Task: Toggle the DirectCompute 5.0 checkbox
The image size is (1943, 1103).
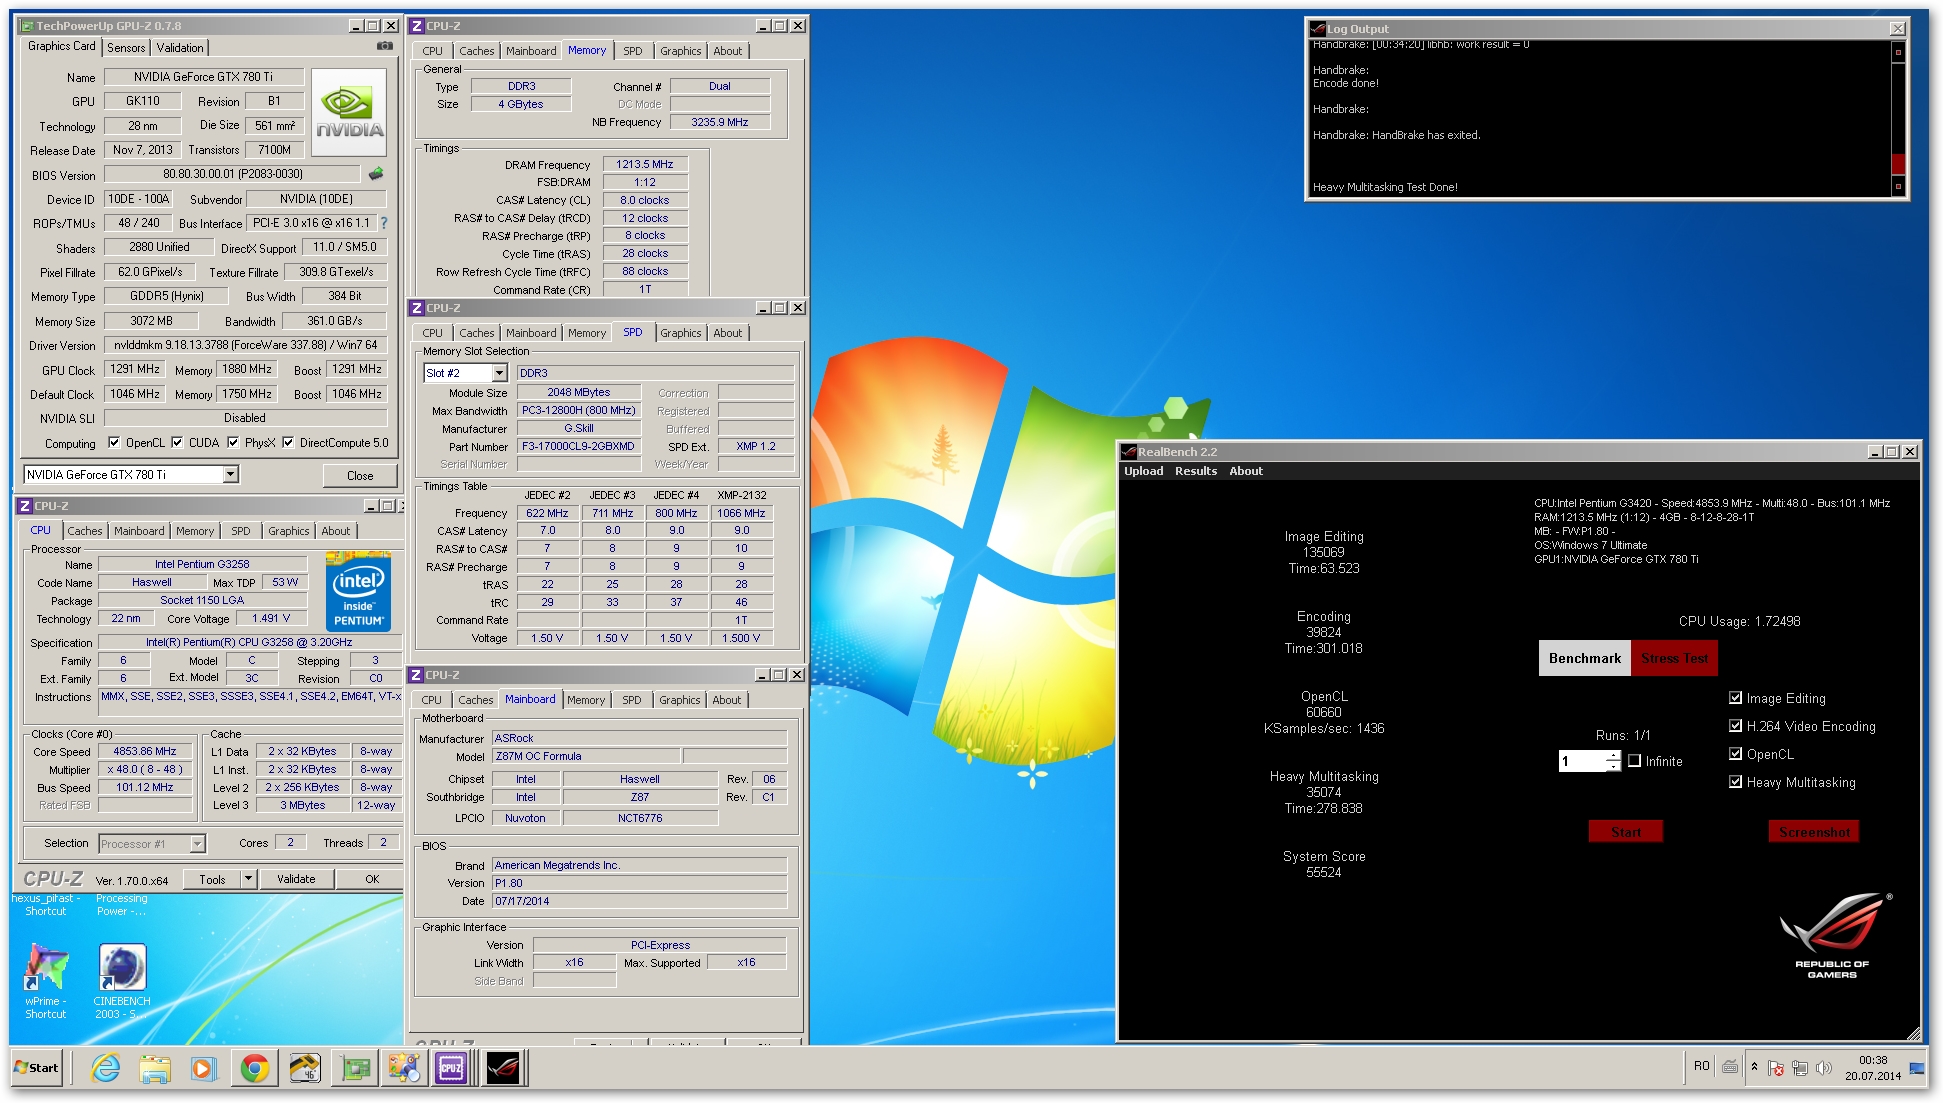Action: tap(288, 442)
